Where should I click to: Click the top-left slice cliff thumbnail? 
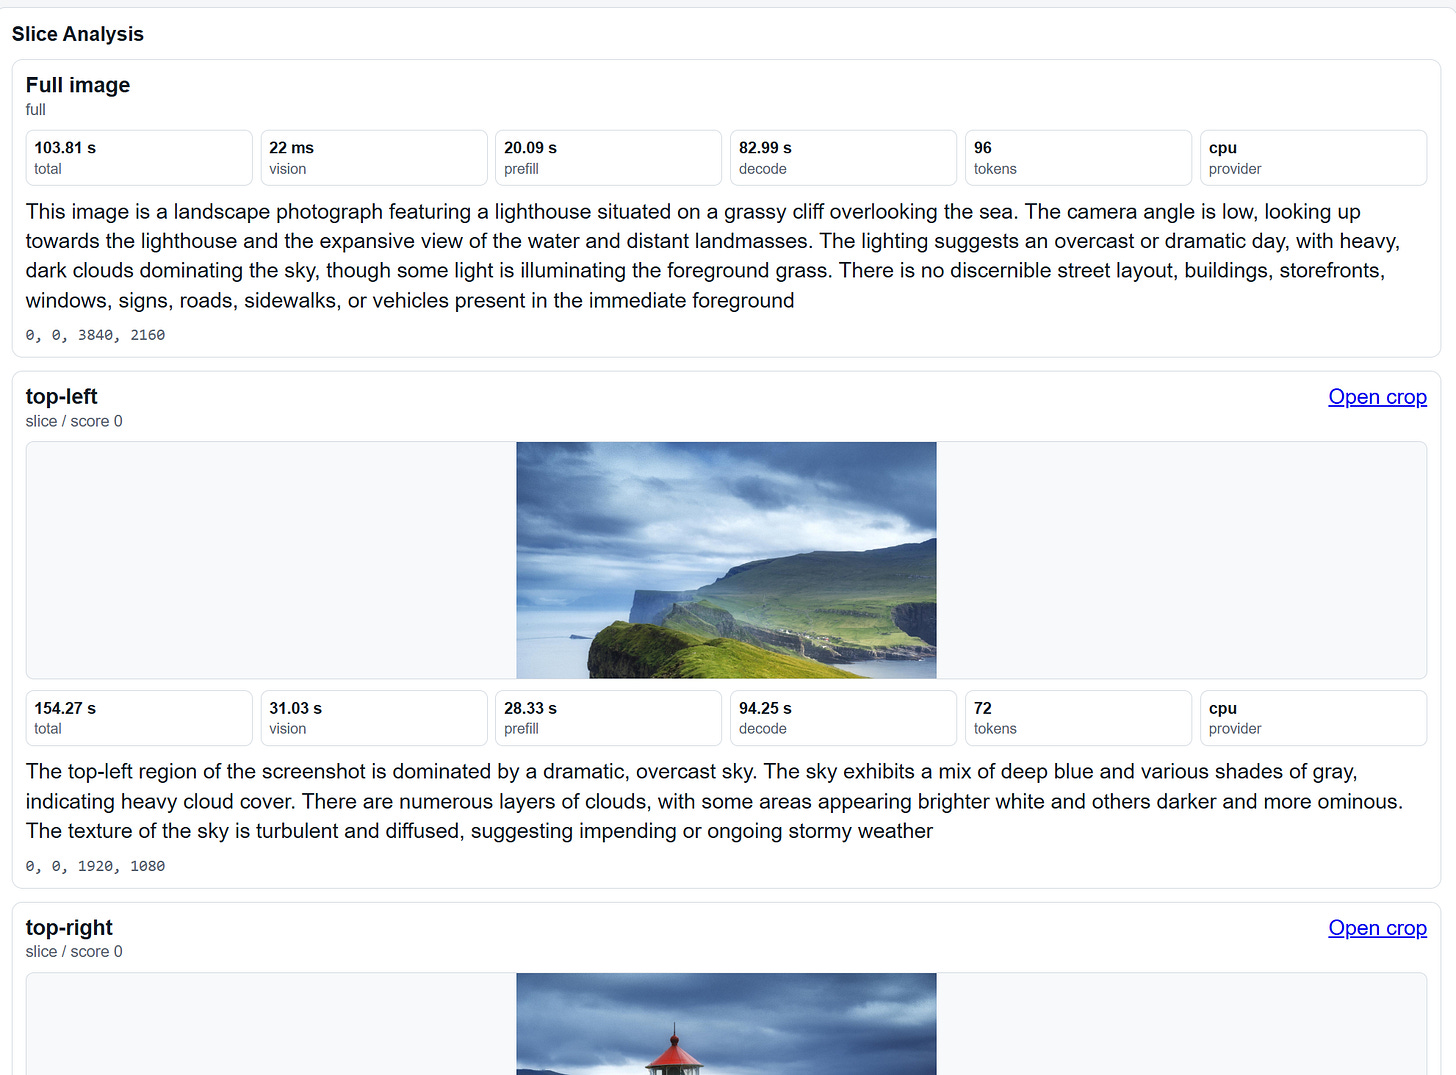click(726, 560)
